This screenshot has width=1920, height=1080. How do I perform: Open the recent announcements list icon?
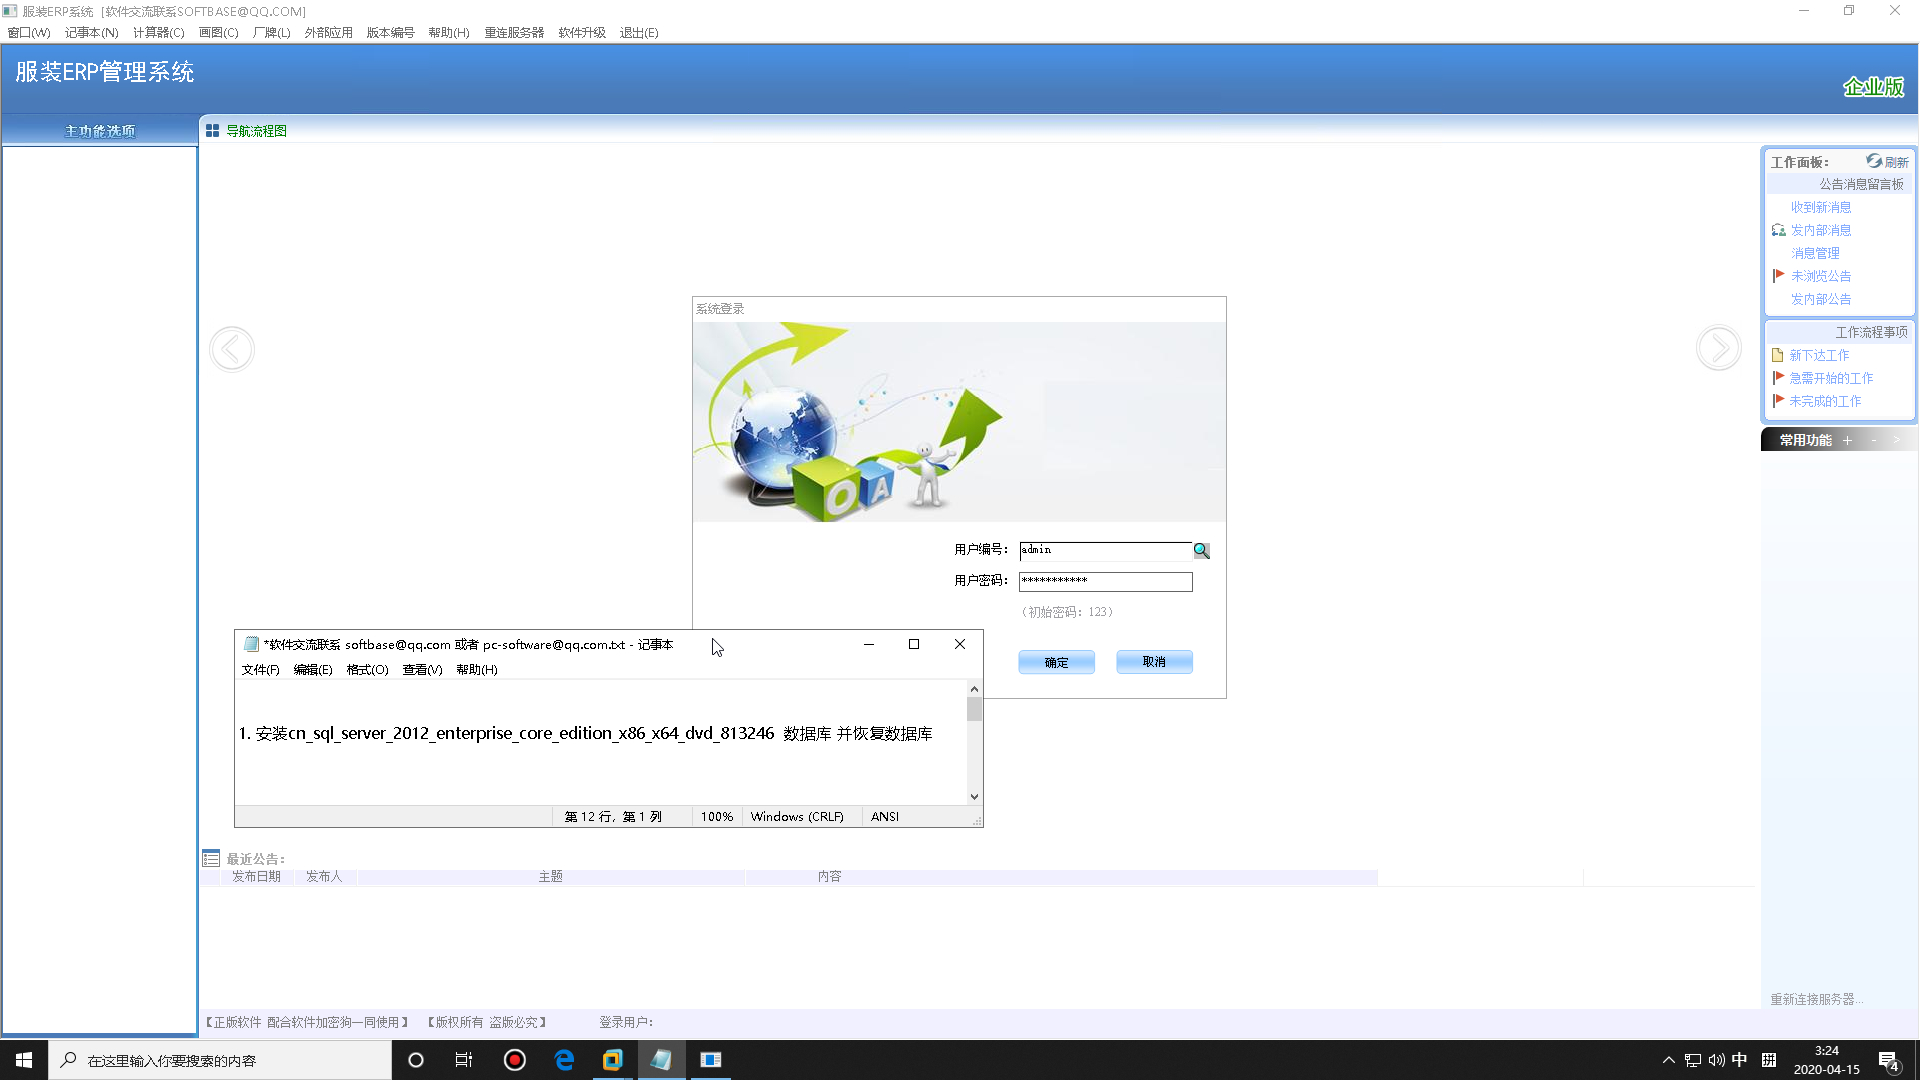tap(211, 859)
